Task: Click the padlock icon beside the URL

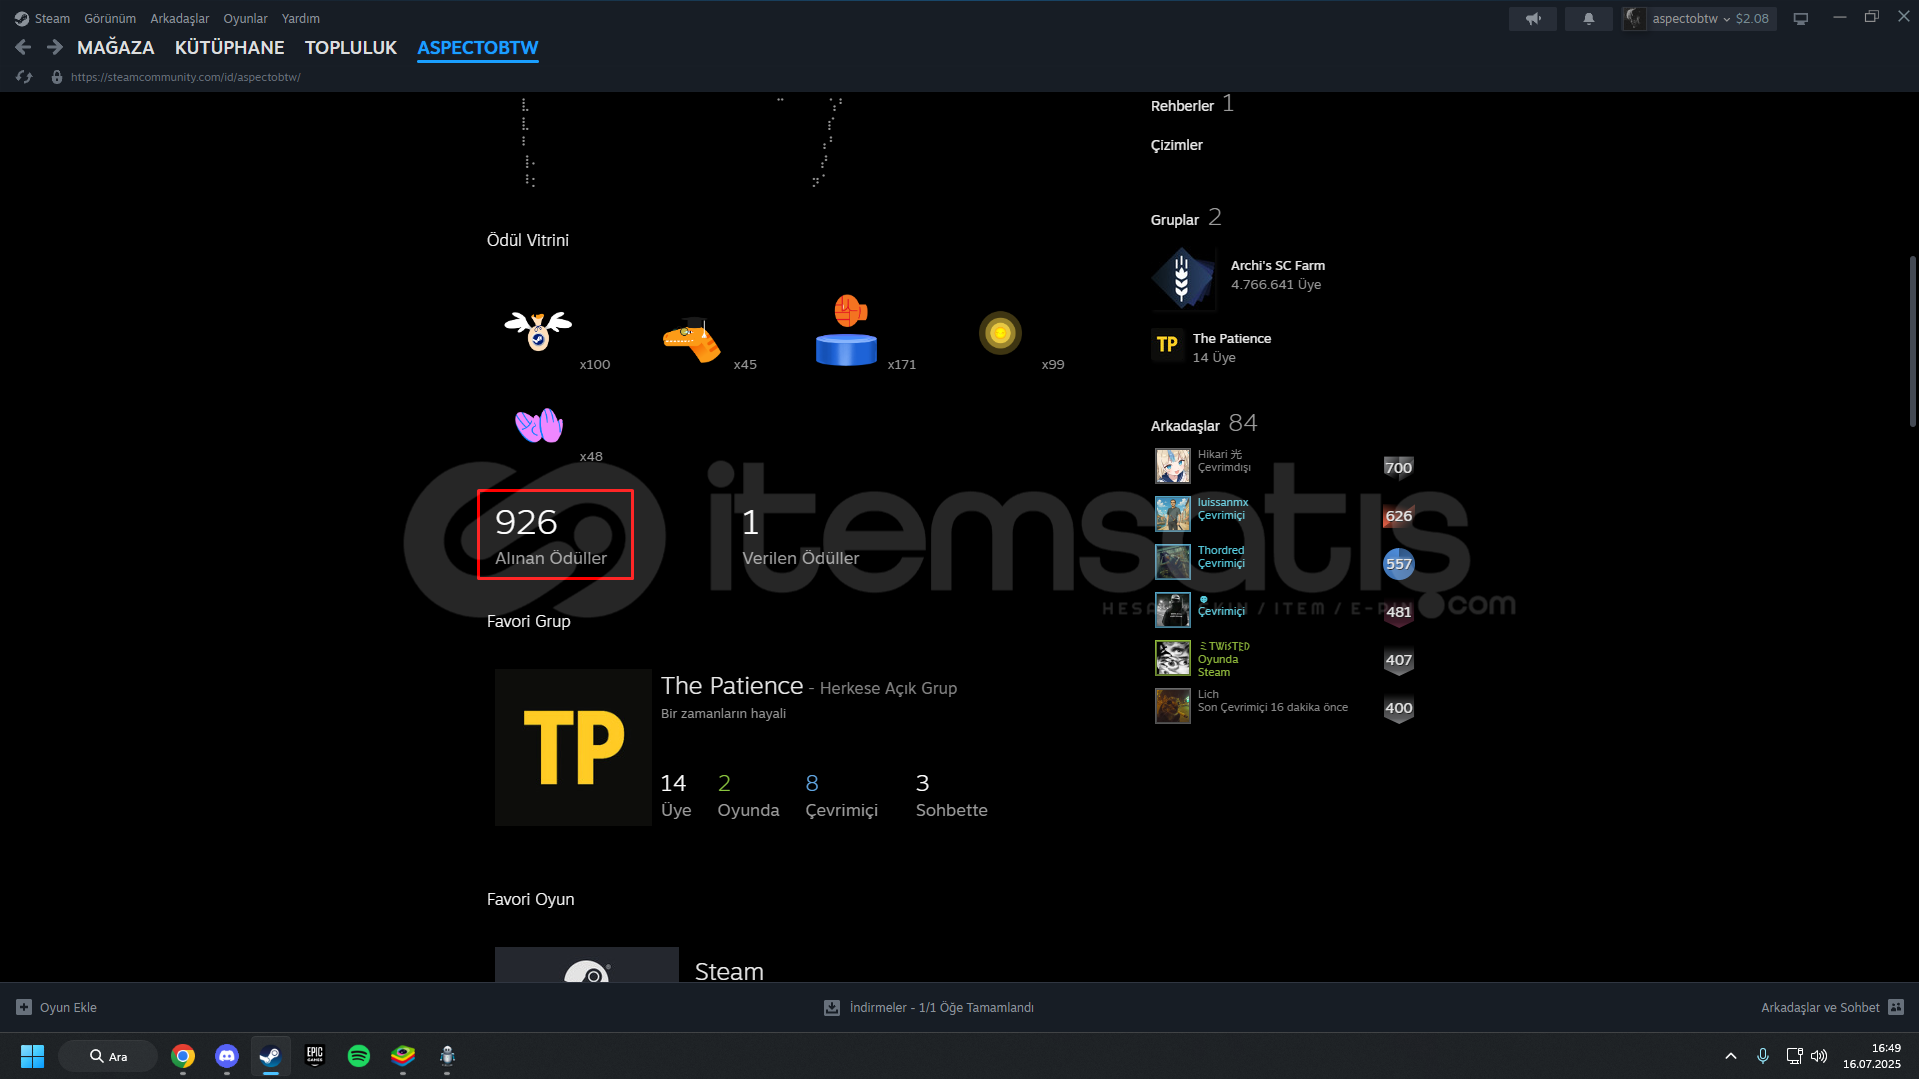Action: point(57,77)
